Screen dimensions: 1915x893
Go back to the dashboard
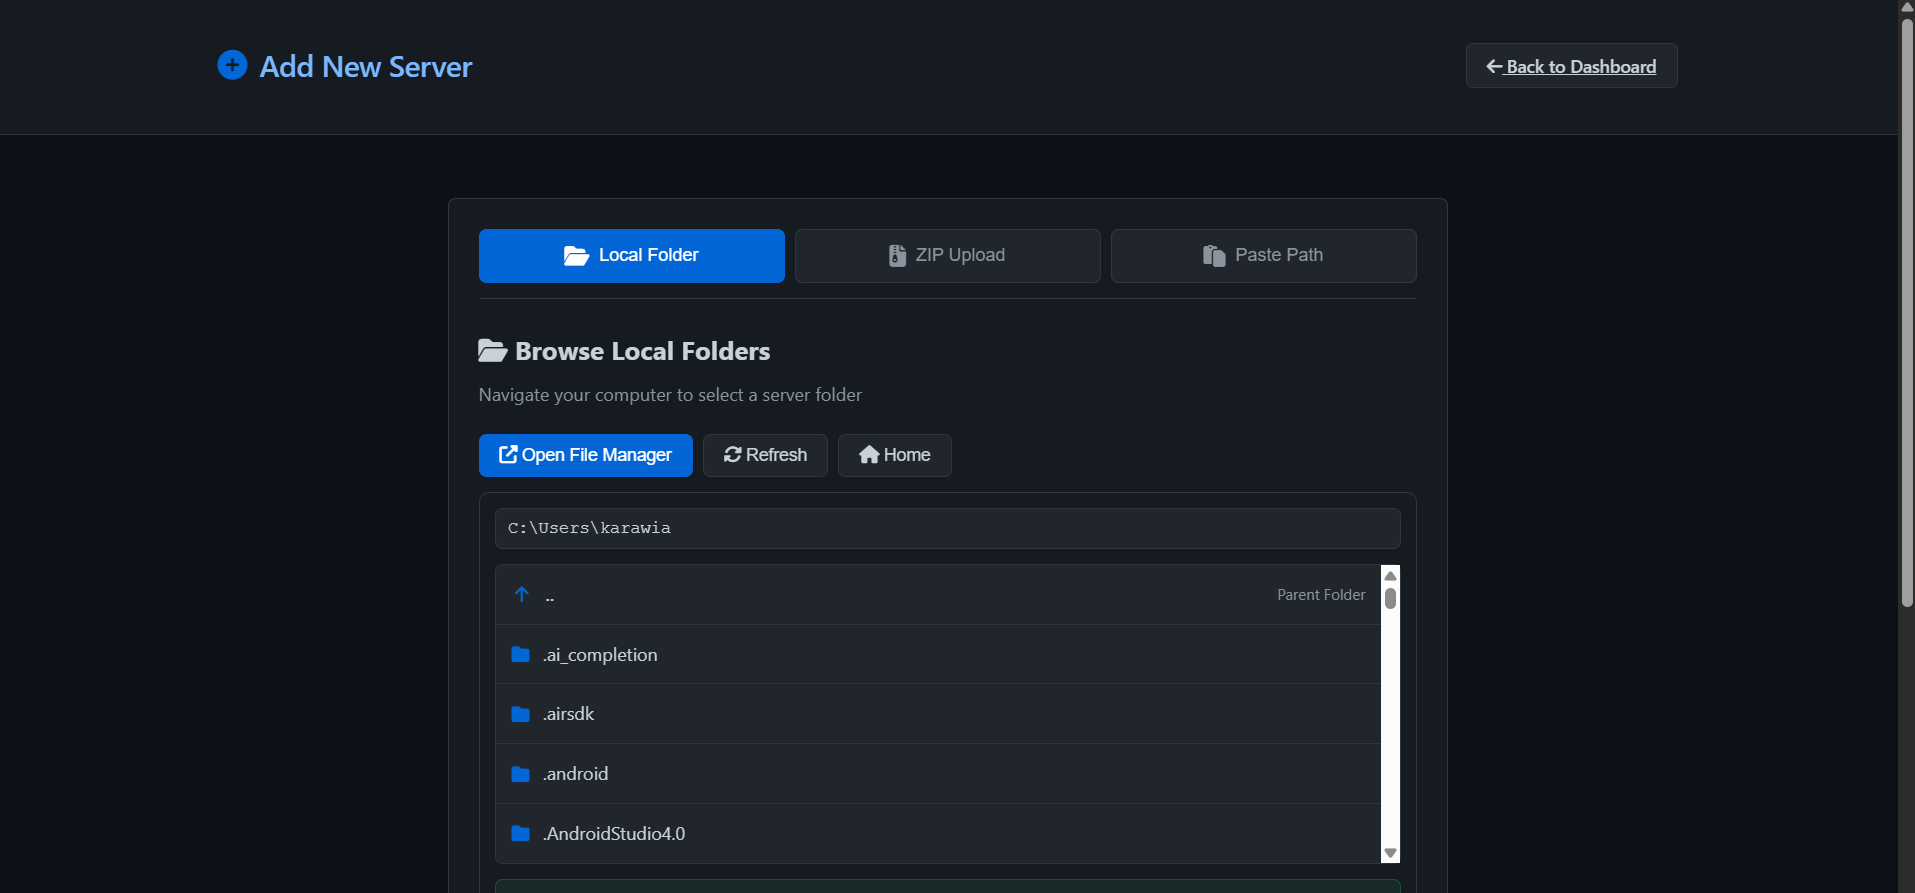[x=1571, y=66]
